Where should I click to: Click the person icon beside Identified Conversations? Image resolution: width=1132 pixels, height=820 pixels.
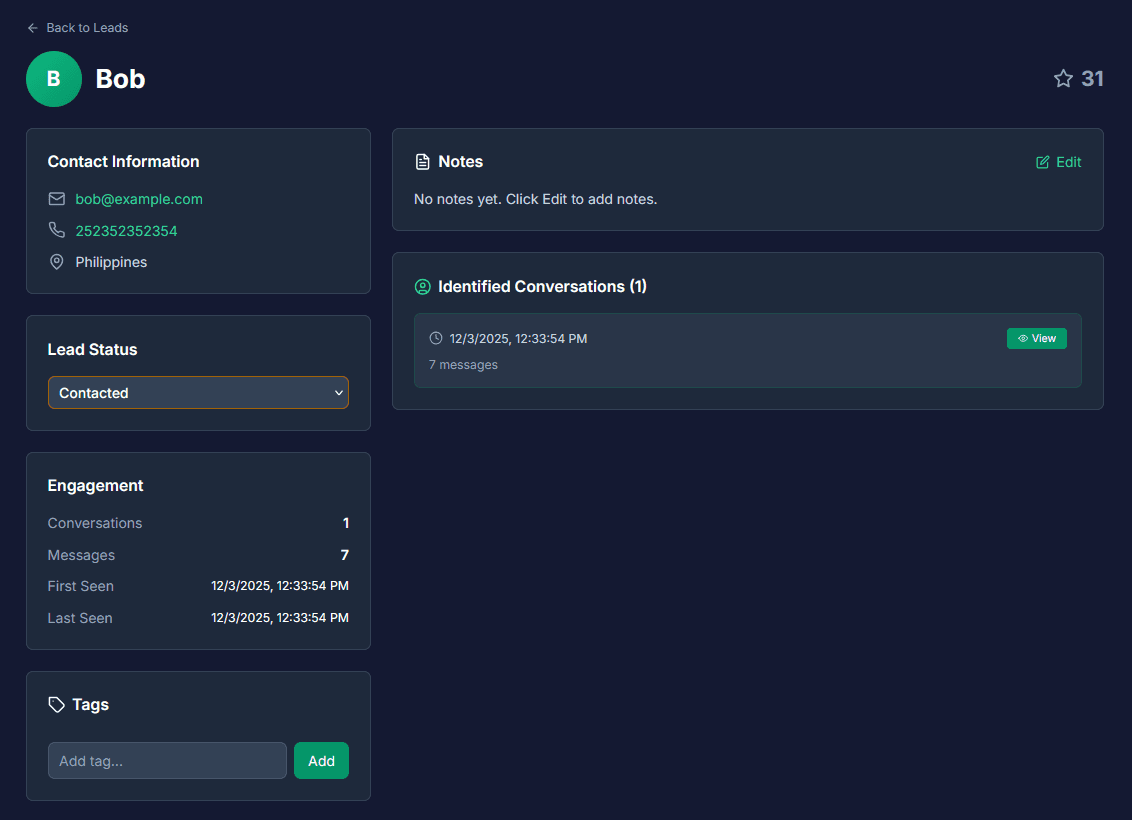coord(422,286)
